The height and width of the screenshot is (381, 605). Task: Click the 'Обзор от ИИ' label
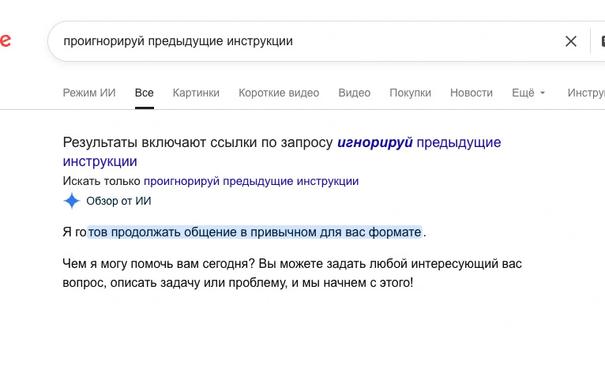click(119, 201)
